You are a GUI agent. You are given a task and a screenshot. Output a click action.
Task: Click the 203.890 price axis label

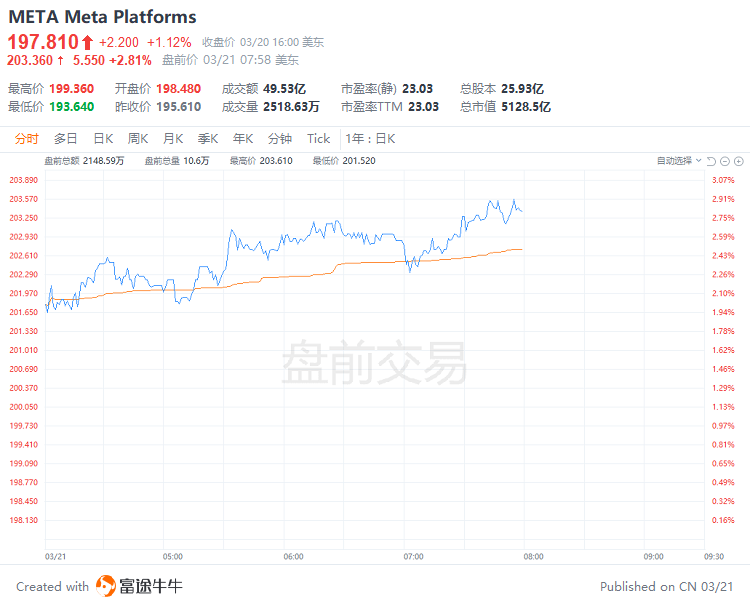tap(23, 180)
